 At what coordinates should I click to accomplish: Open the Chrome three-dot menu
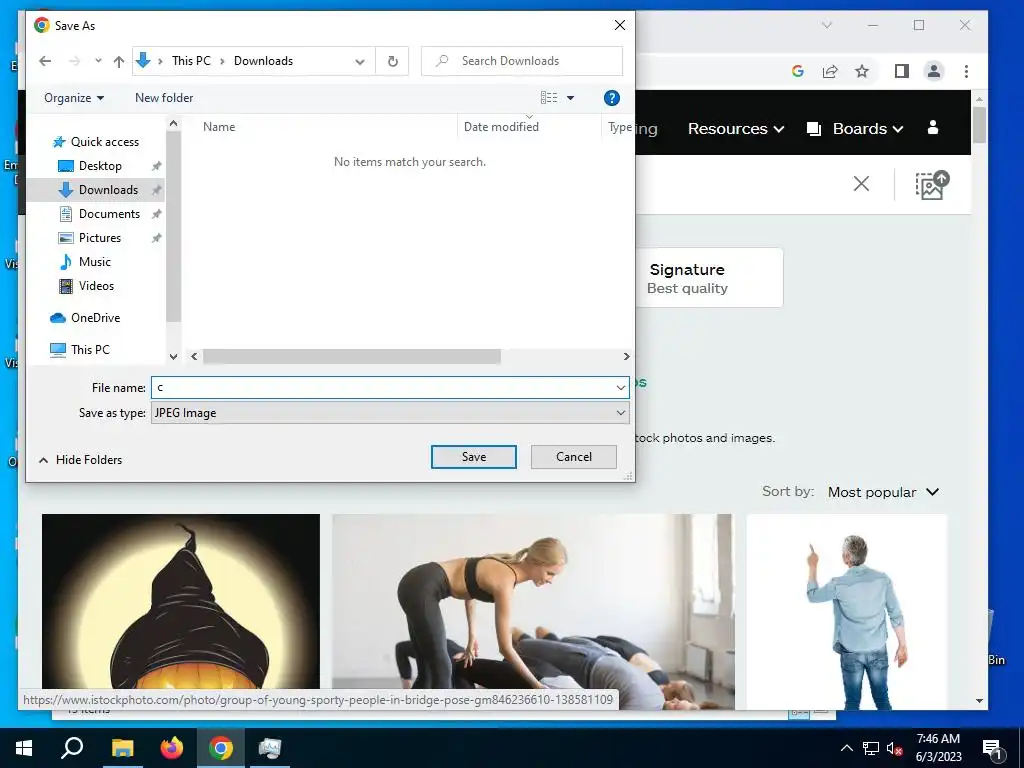pyautogui.click(x=966, y=71)
